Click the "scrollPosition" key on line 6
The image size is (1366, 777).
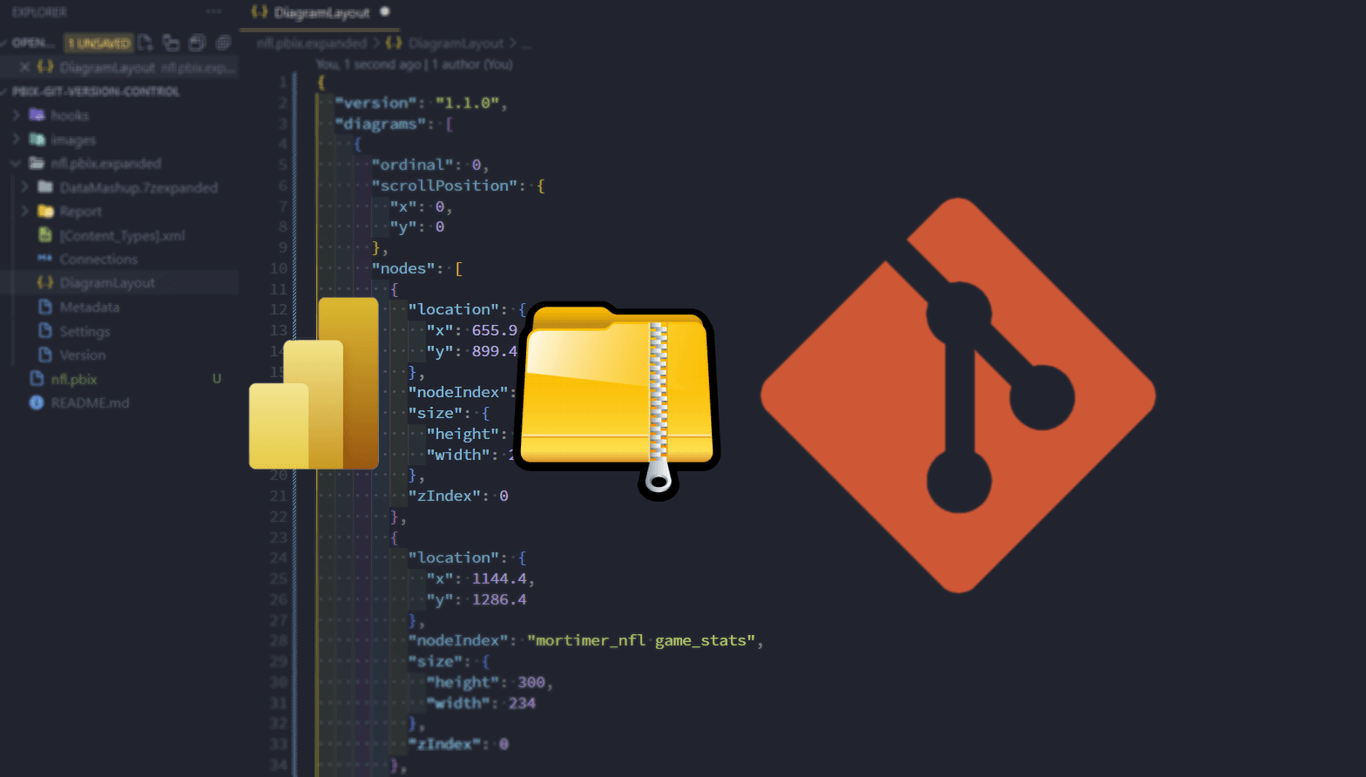[x=445, y=186]
